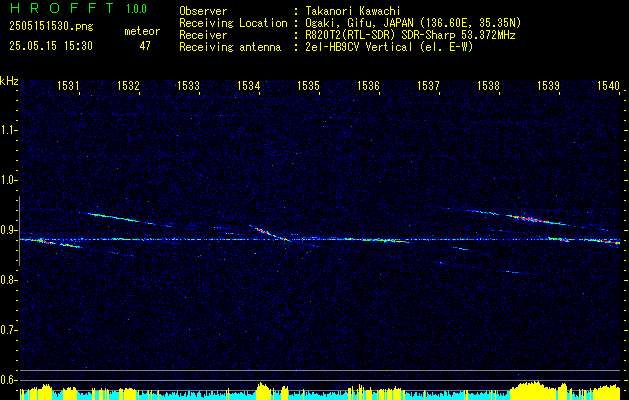
Task: Click the 1535 time axis marker
Action: click(x=308, y=85)
